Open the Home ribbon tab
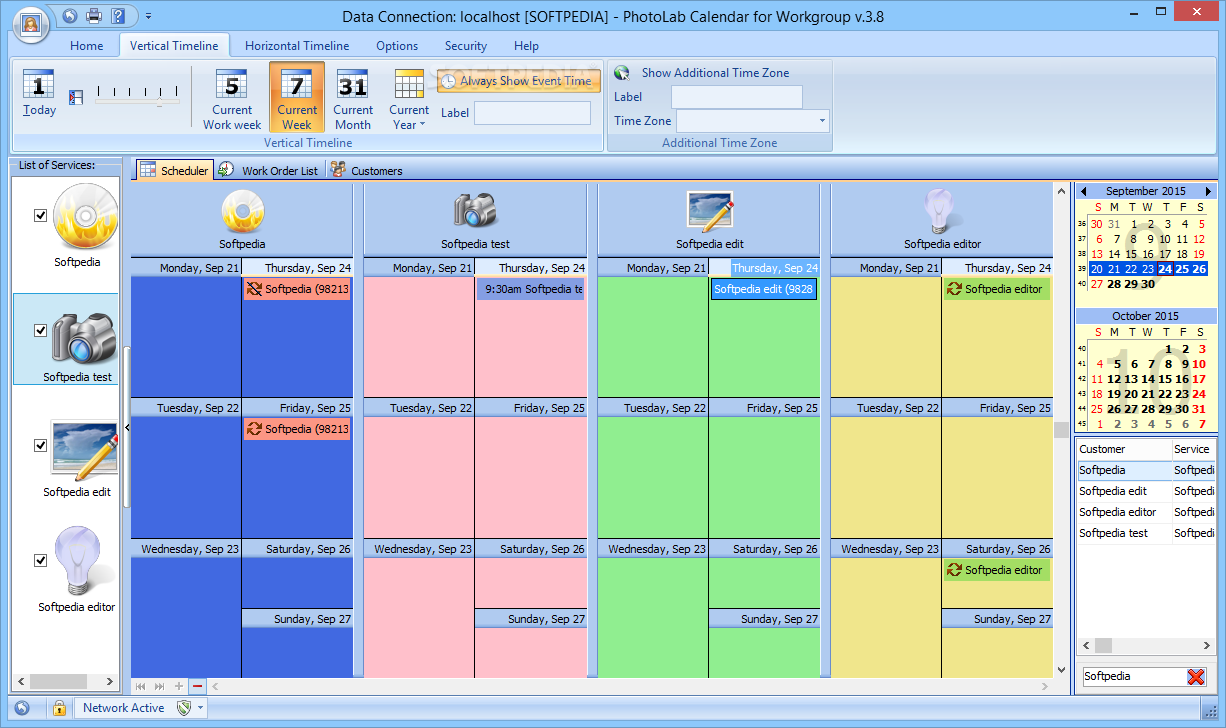1226x728 pixels. (x=87, y=46)
